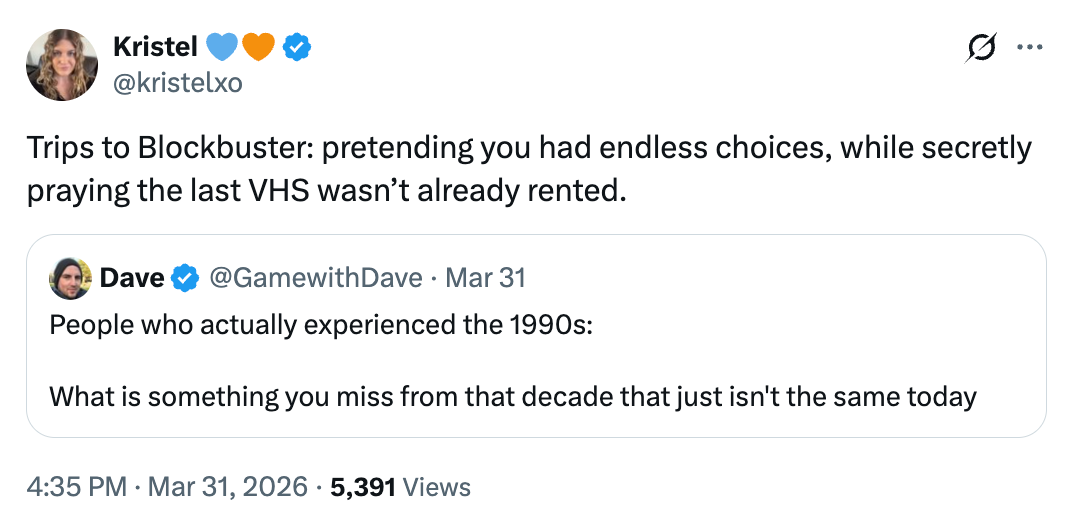Click Dave's small avatar in quoted post
This screenshot has height=532, width=1070.
(x=70, y=277)
